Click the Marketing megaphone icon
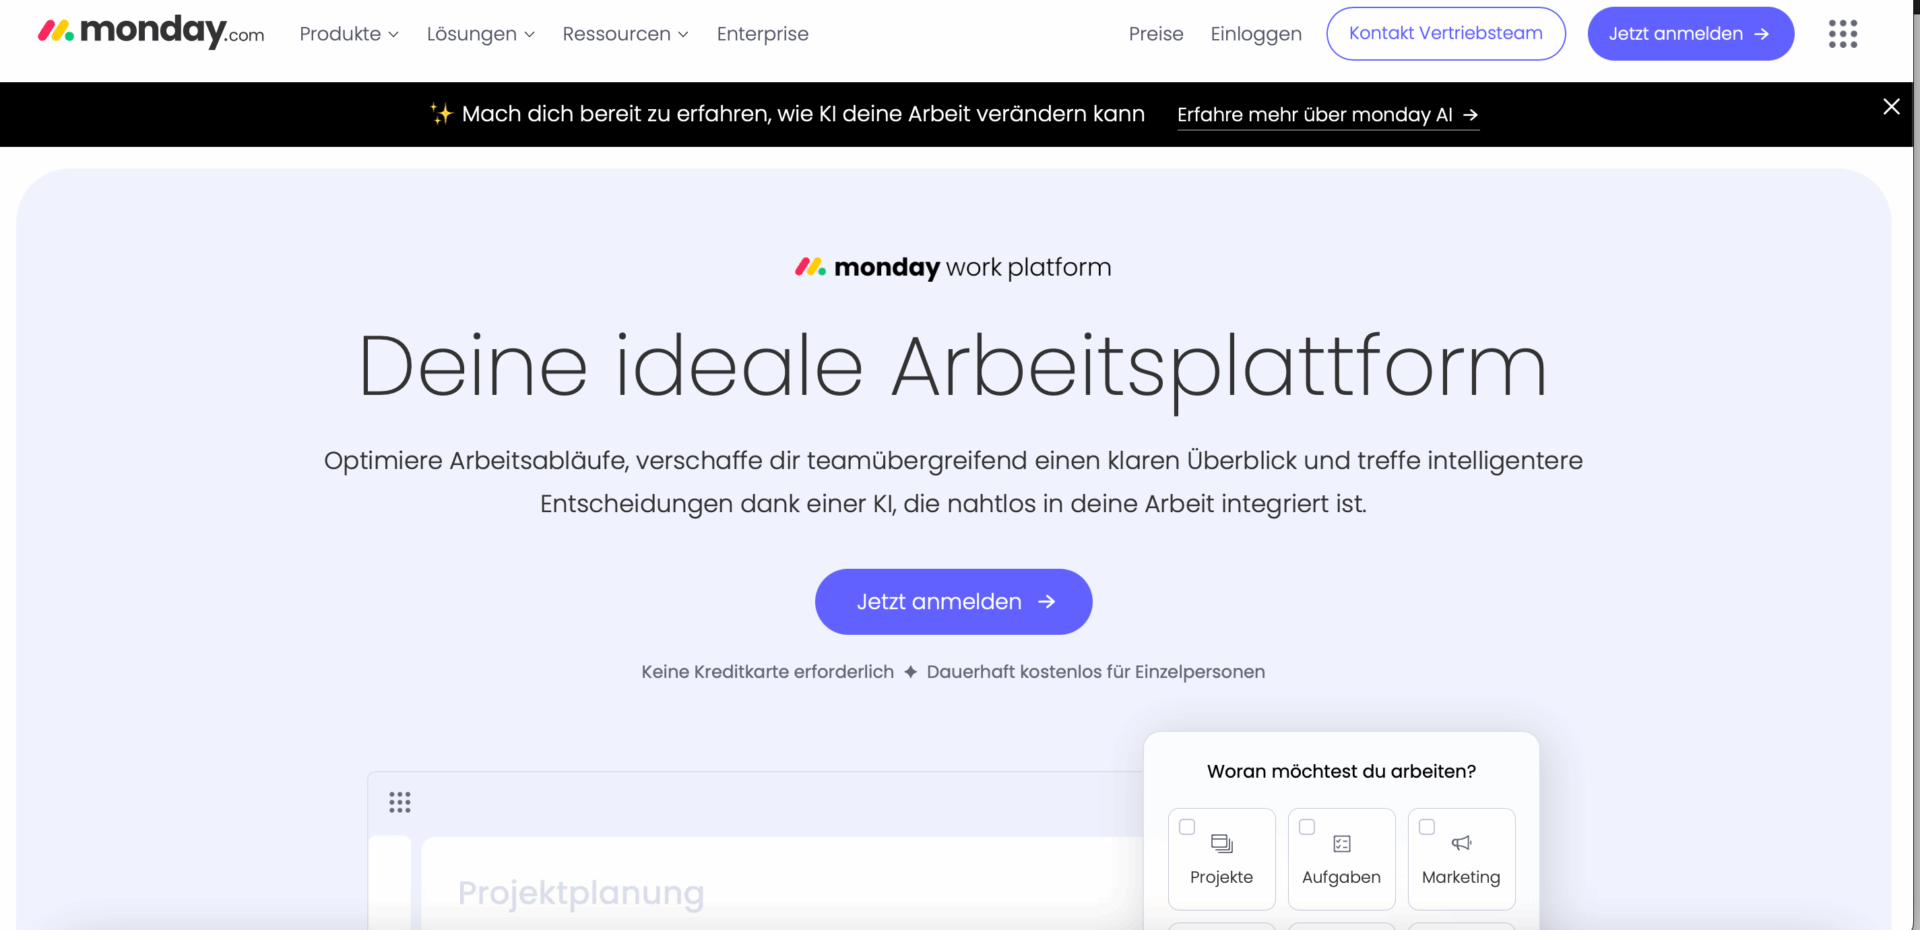The height and width of the screenshot is (930, 1920). click(1462, 843)
